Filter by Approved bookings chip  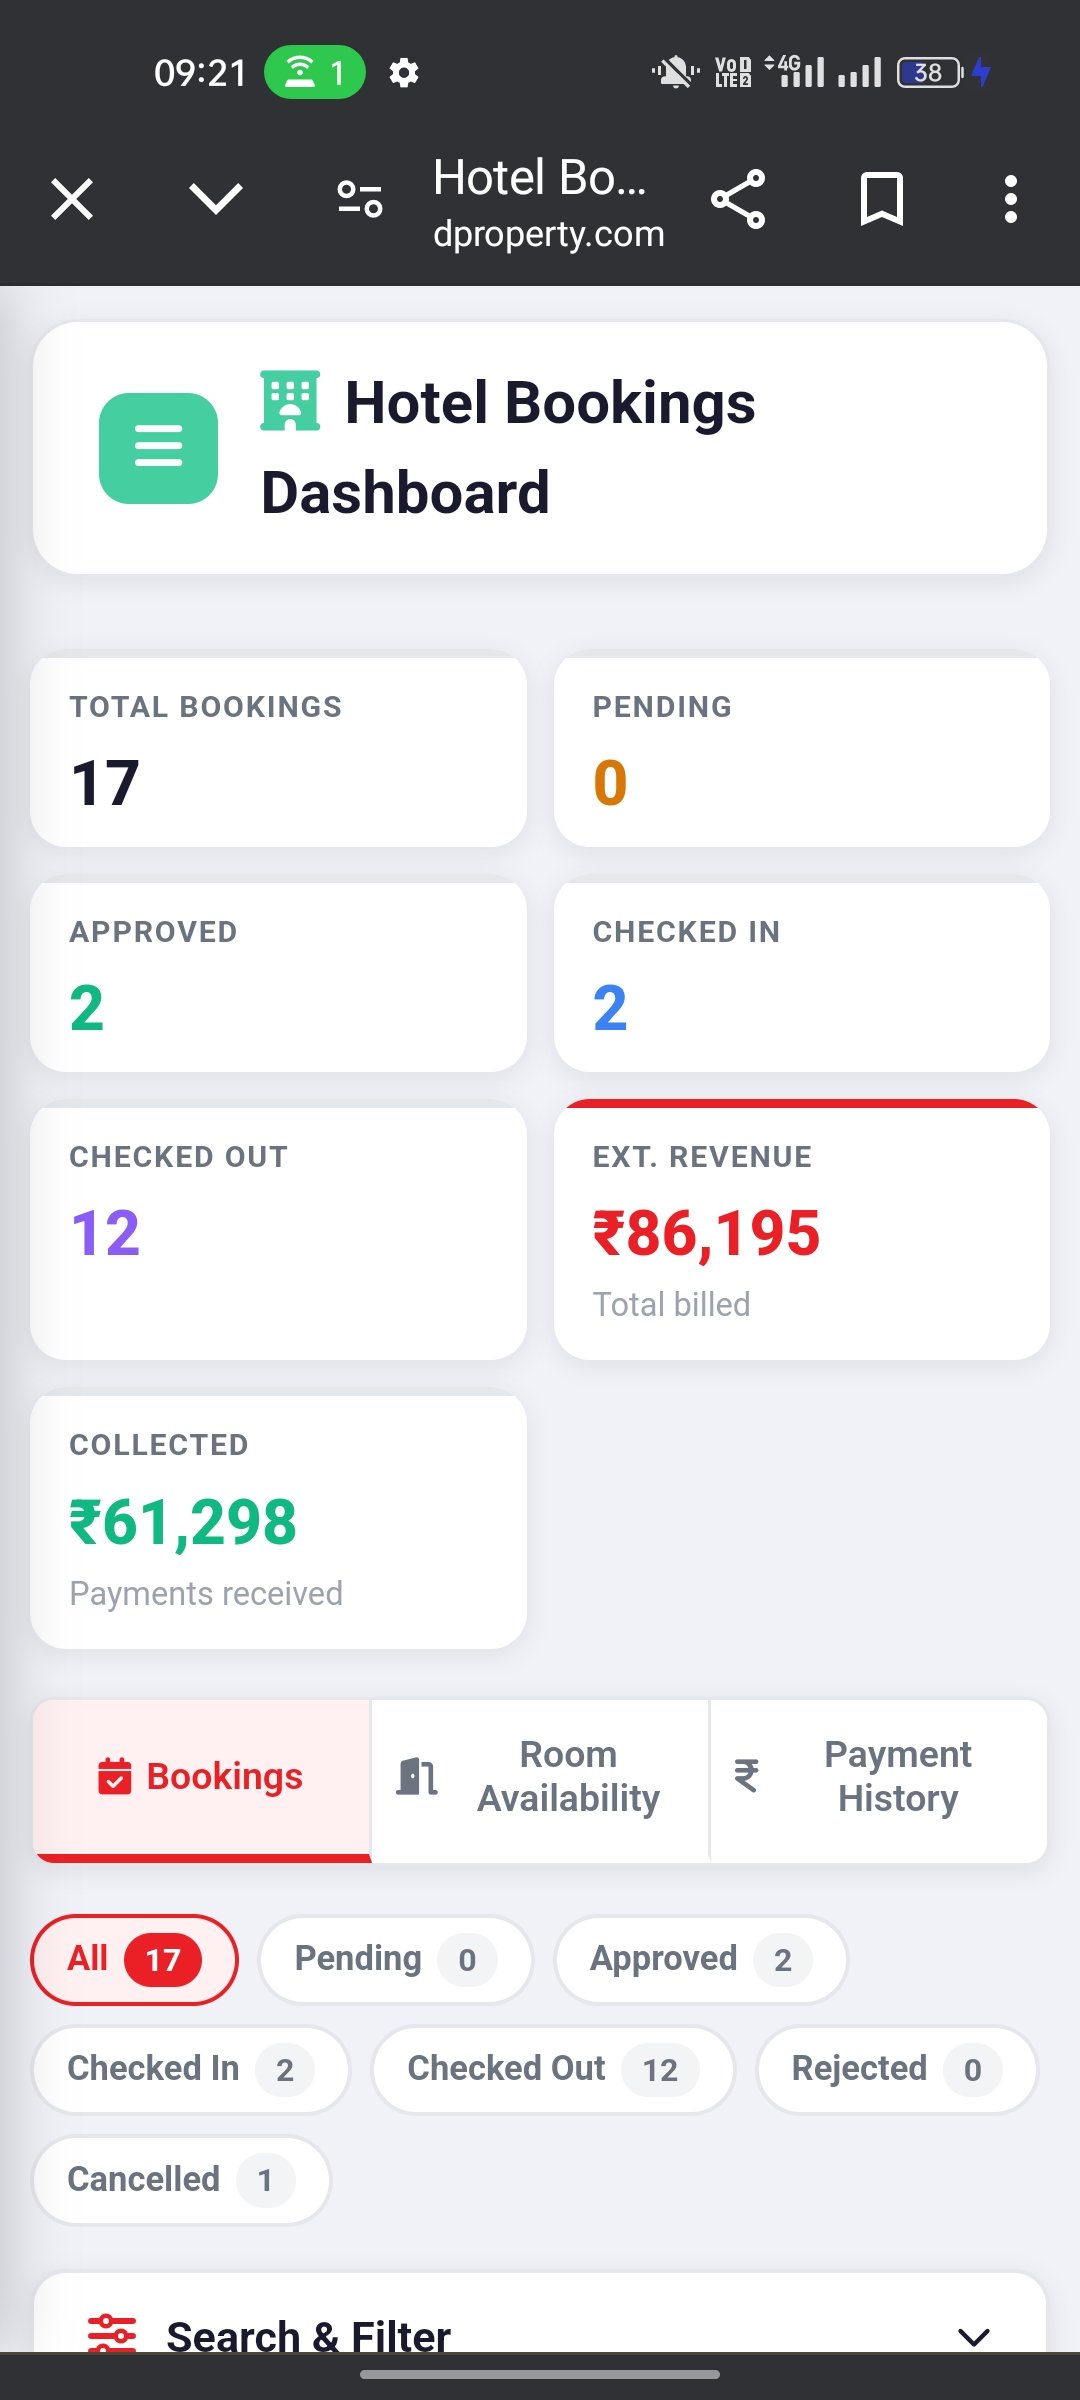click(701, 1959)
